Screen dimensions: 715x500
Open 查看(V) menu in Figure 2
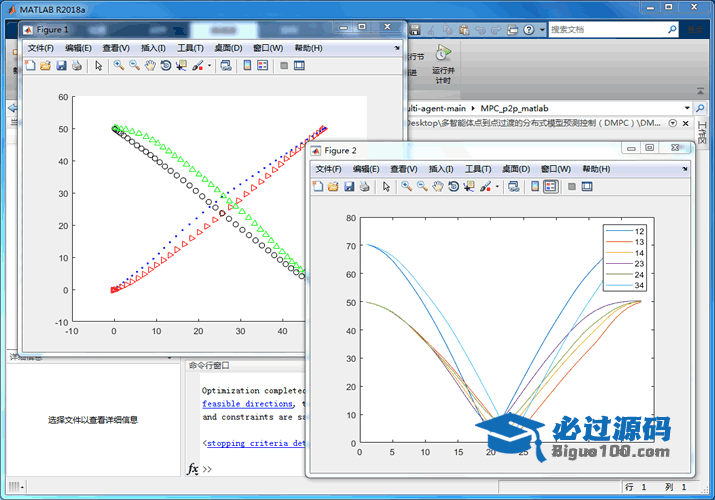tap(404, 169)
